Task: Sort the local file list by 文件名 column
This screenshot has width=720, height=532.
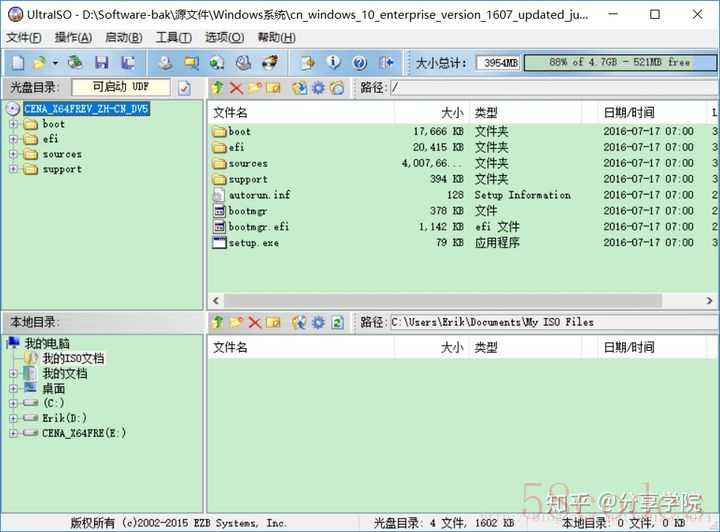Action: 301,347
